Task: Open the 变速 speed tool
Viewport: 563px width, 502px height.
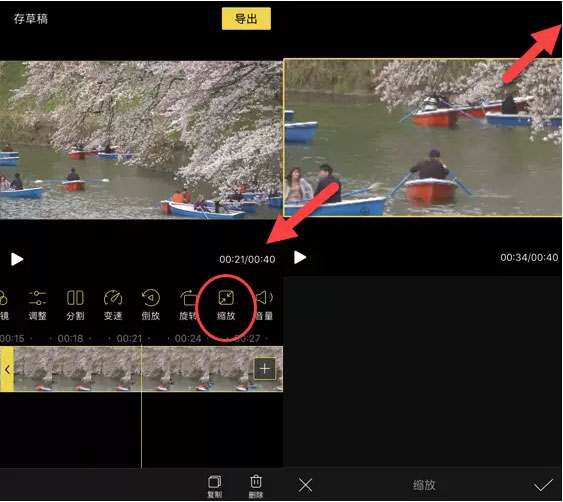Action: [113, 305]
